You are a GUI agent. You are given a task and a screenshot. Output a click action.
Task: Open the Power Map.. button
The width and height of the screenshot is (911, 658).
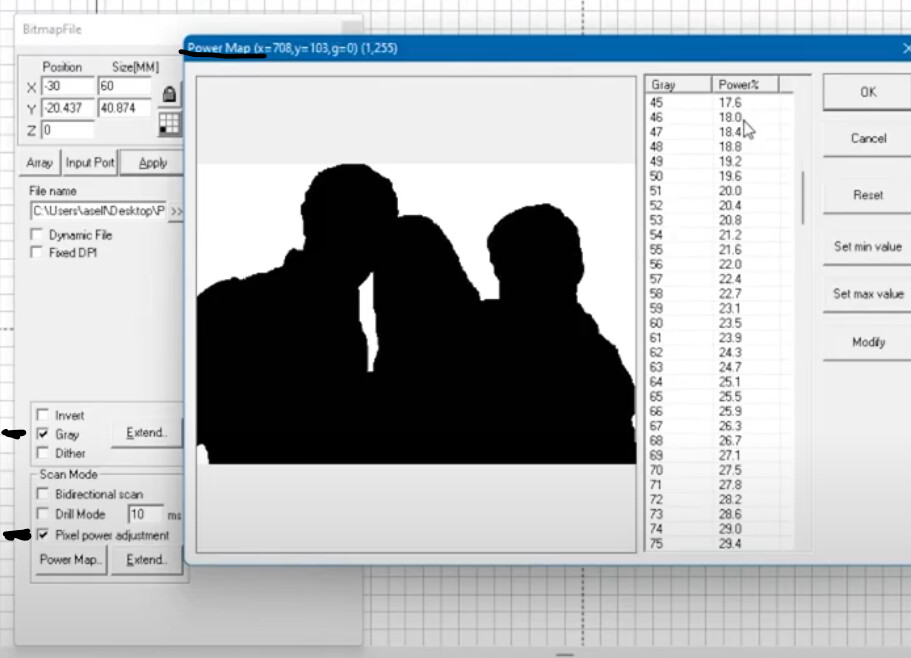pos(71,560)
